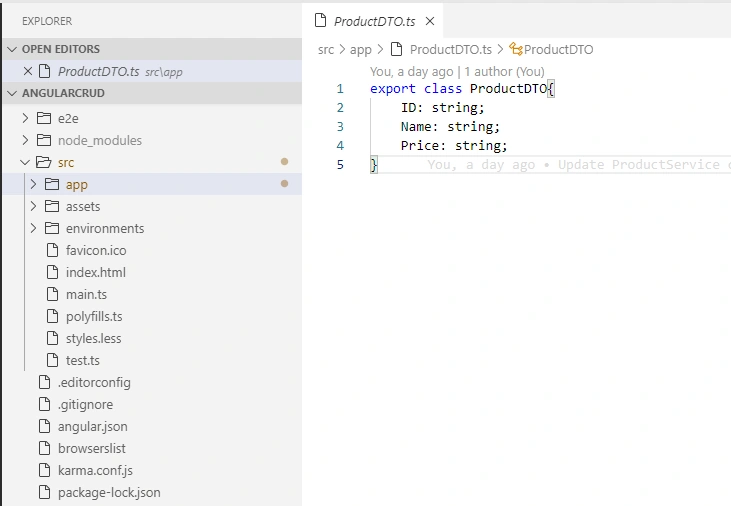Click the .editorconfig file icon
This screenshot has height=506, width=731.
[x=44, y=382]
